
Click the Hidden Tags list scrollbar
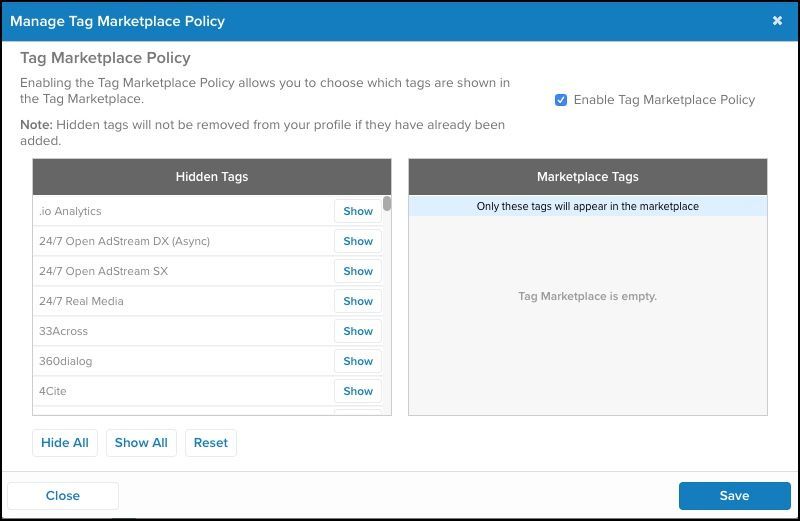pos(387,205)
